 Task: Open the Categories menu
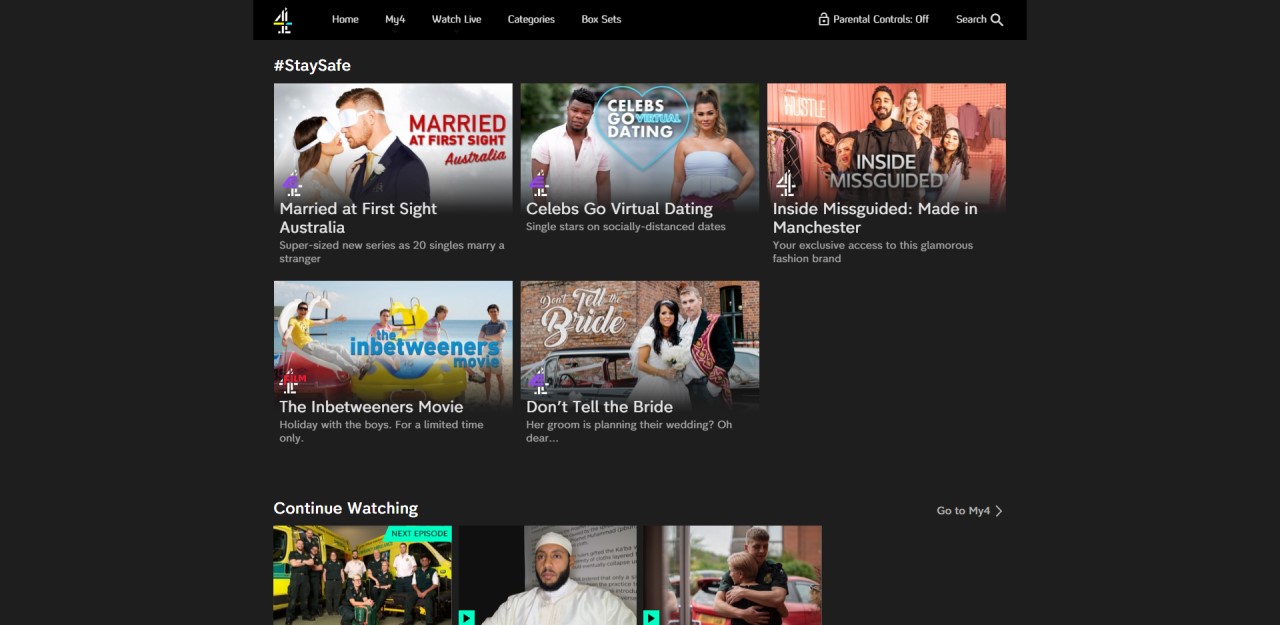531,19
